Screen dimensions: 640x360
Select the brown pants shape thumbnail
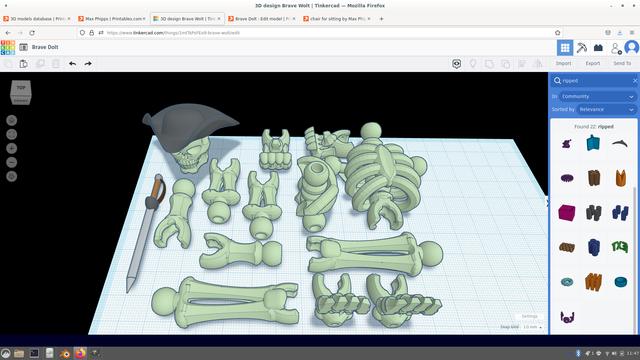click(594, 178)
